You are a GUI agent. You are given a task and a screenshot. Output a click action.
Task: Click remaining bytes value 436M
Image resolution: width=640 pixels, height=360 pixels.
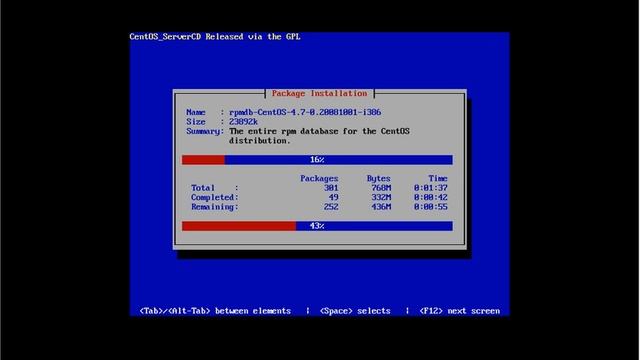381,207
